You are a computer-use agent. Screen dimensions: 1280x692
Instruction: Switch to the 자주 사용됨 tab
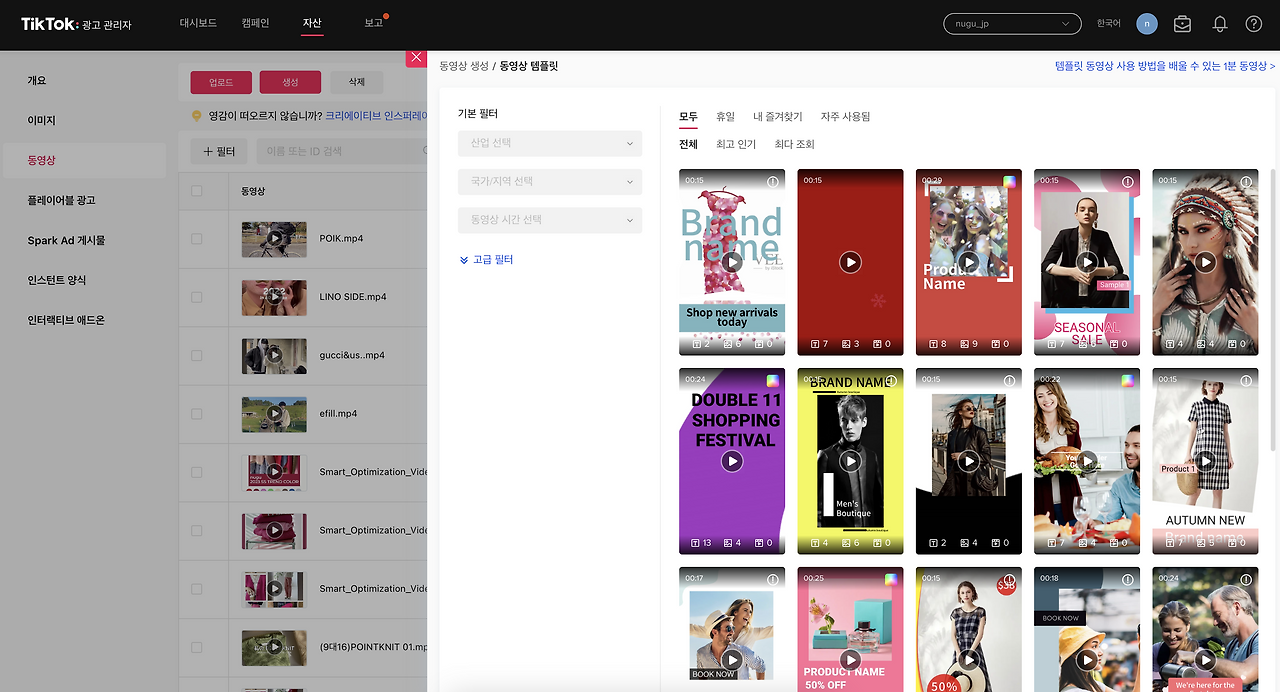(x=845, y=117)
